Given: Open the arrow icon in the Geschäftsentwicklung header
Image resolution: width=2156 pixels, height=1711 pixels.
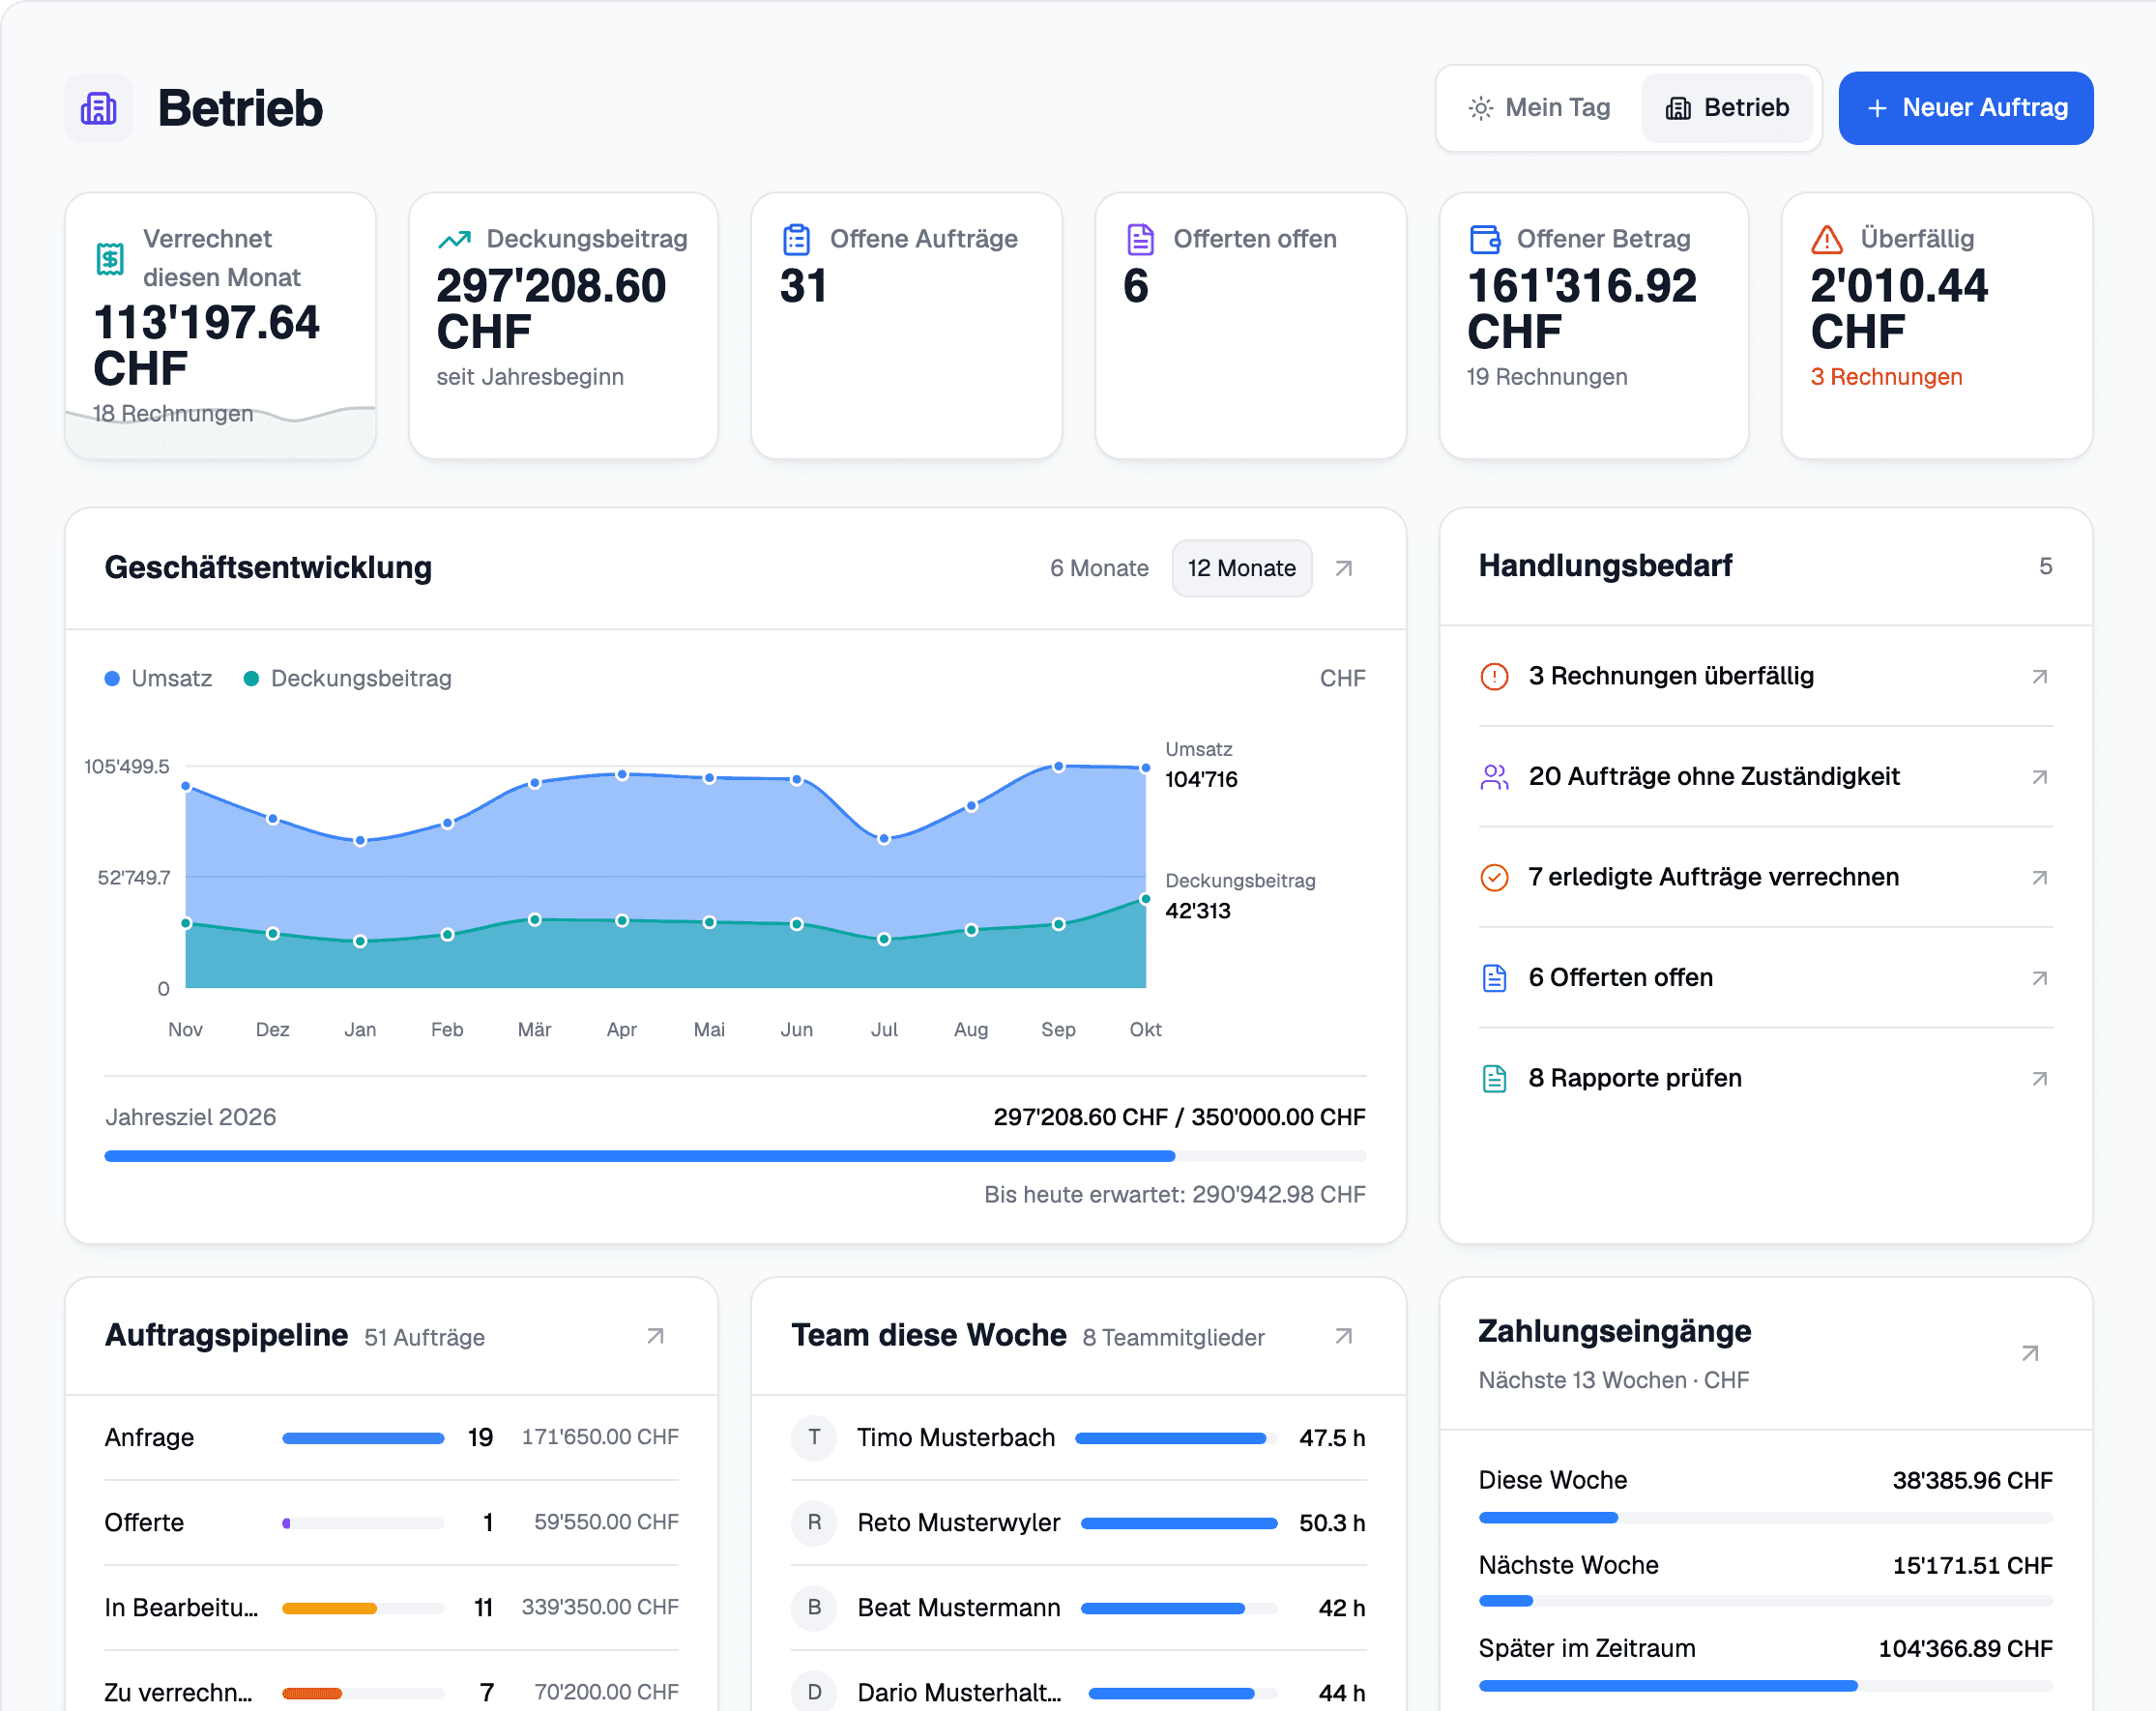Looking at the screenshot, I should coord(1344,568).
